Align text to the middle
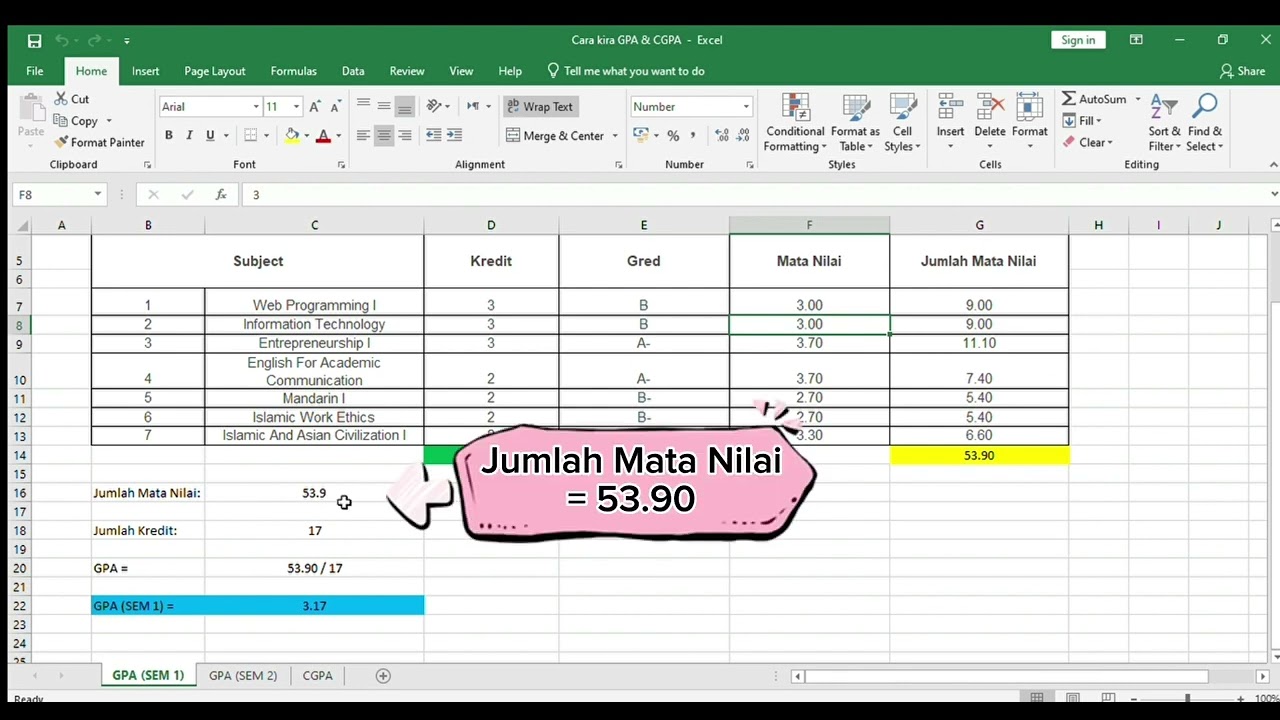Screen dimensions: 1280x720 tap(384, 106)
